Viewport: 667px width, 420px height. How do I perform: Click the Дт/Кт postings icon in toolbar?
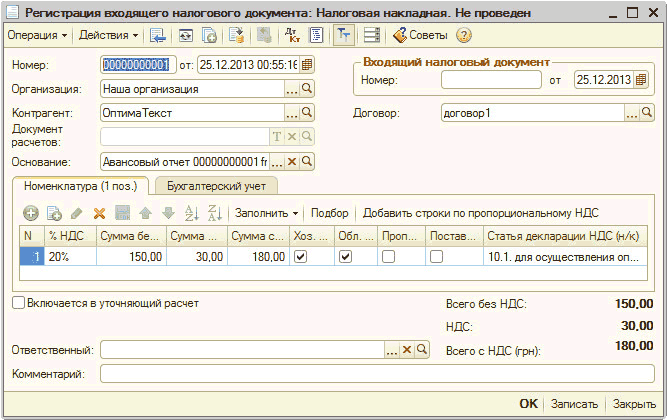pyautogui.click(x=293, y=35)
